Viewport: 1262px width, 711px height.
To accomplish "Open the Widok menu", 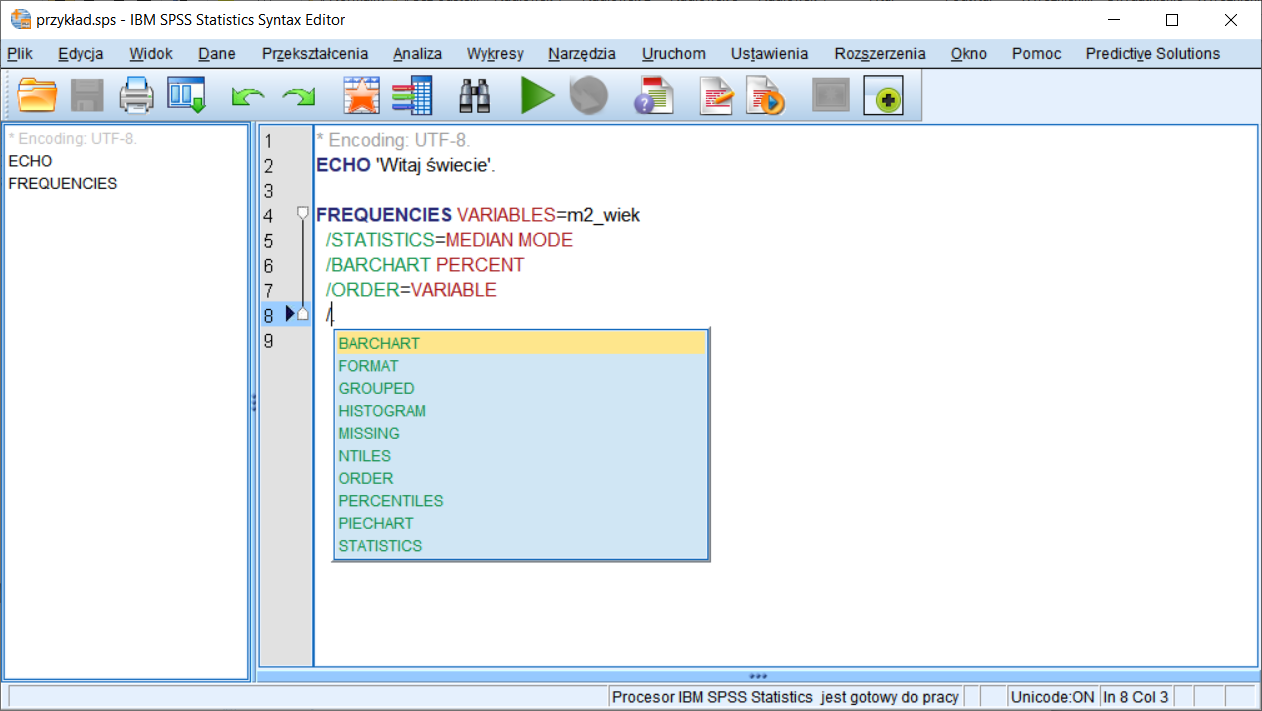I will (151, 54).
